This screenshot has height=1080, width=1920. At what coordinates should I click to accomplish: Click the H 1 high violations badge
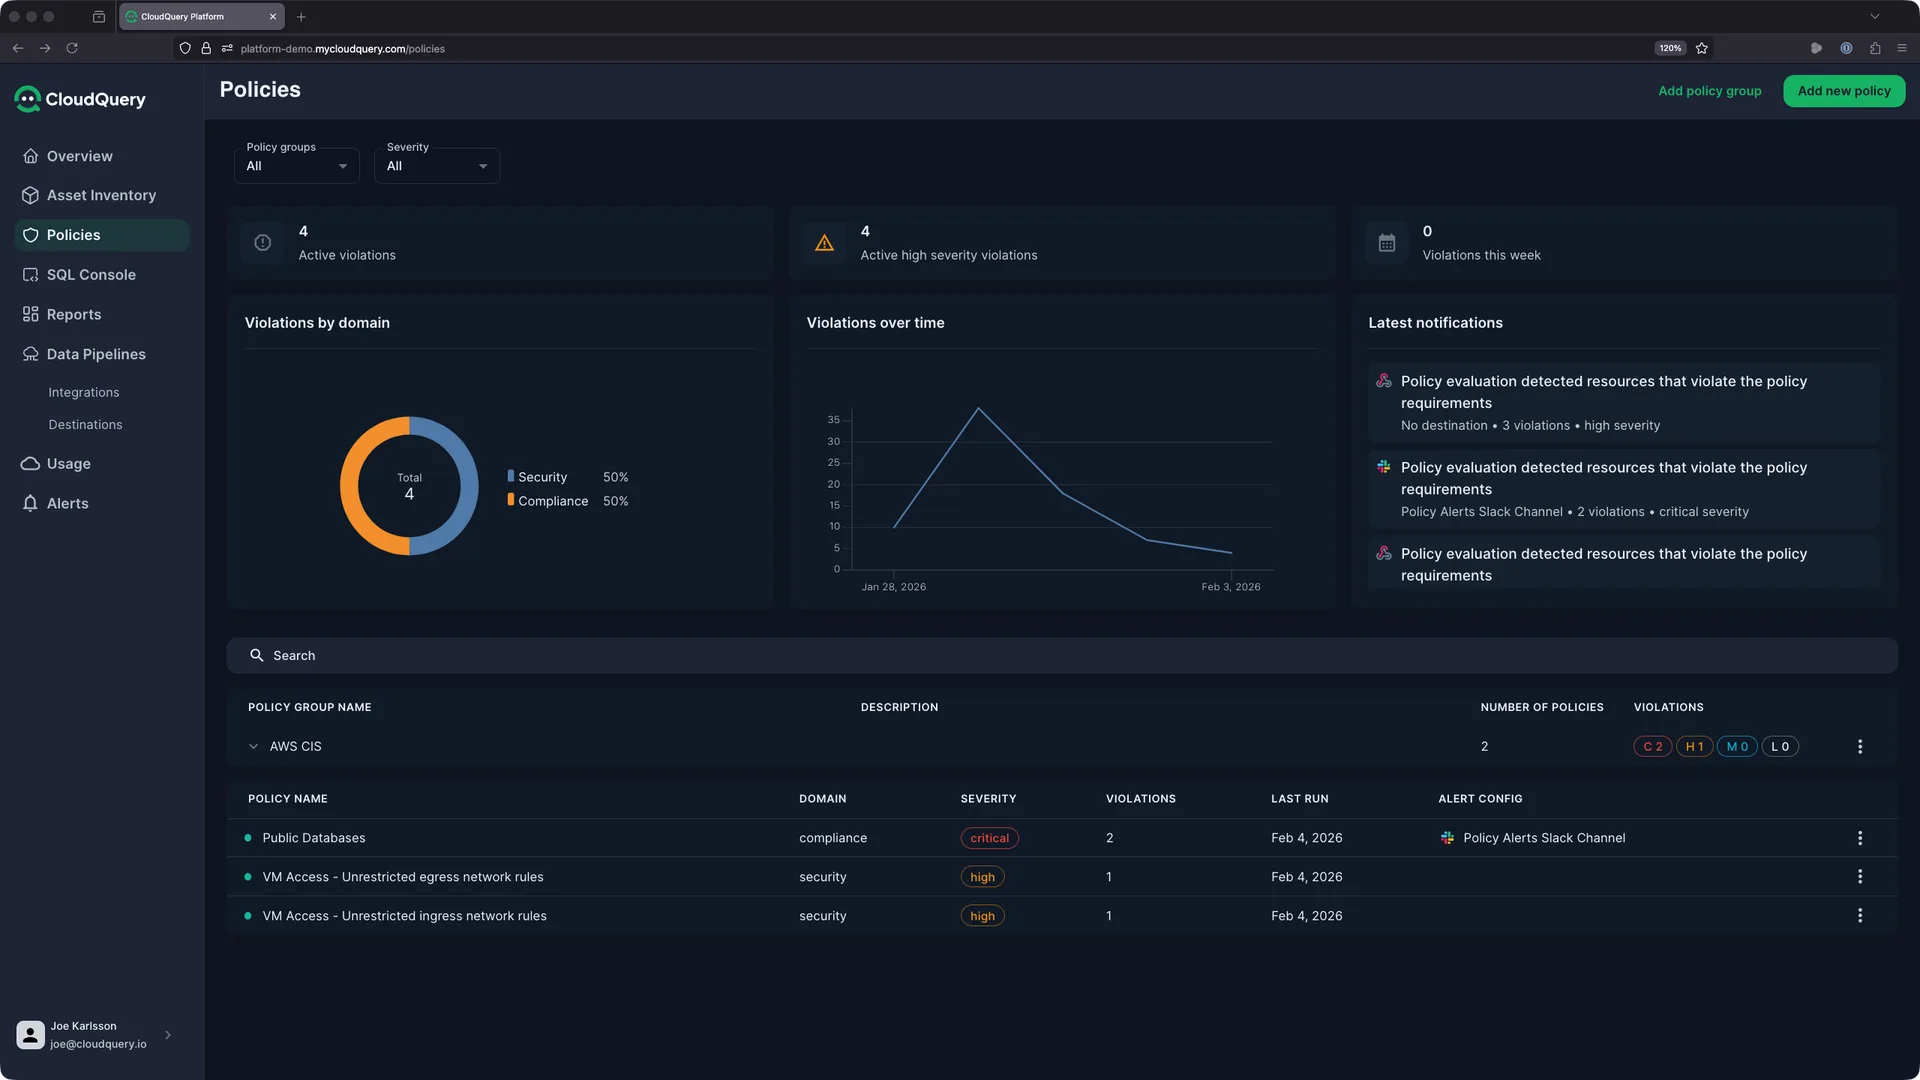point(1695,747)
